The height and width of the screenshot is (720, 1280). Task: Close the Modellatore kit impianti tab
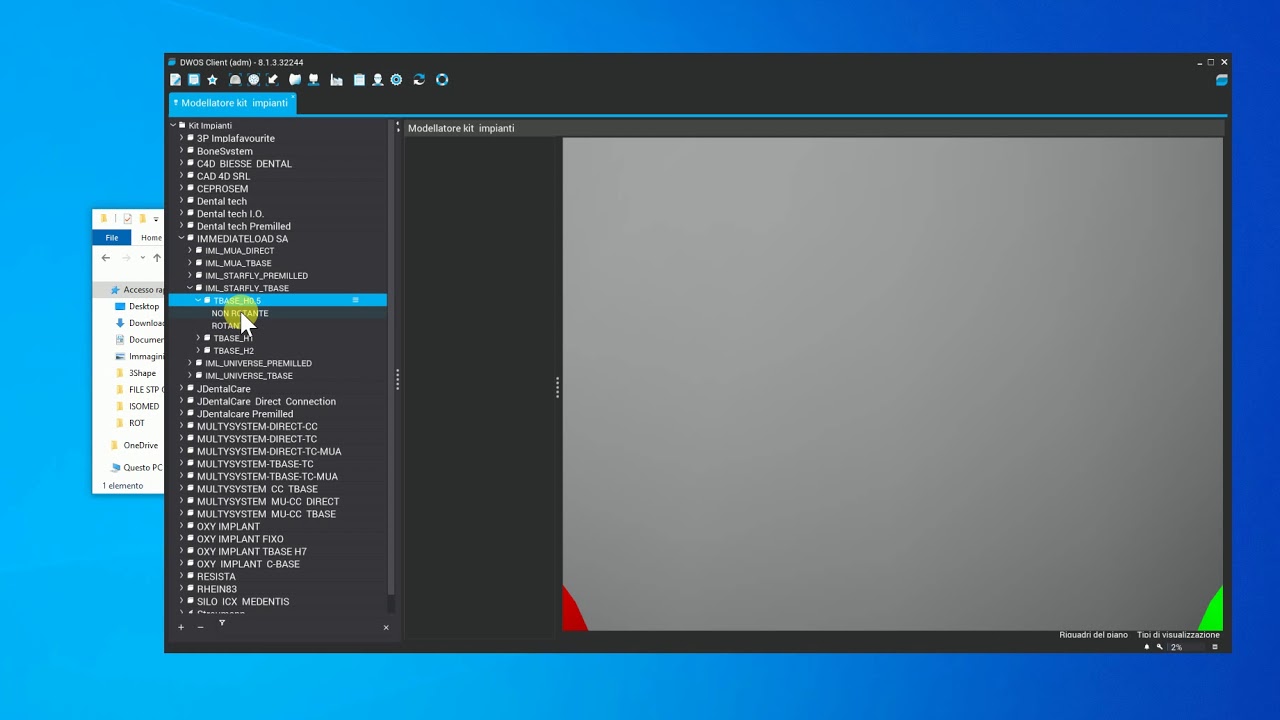pyautogui.click(x=292, y=98)
